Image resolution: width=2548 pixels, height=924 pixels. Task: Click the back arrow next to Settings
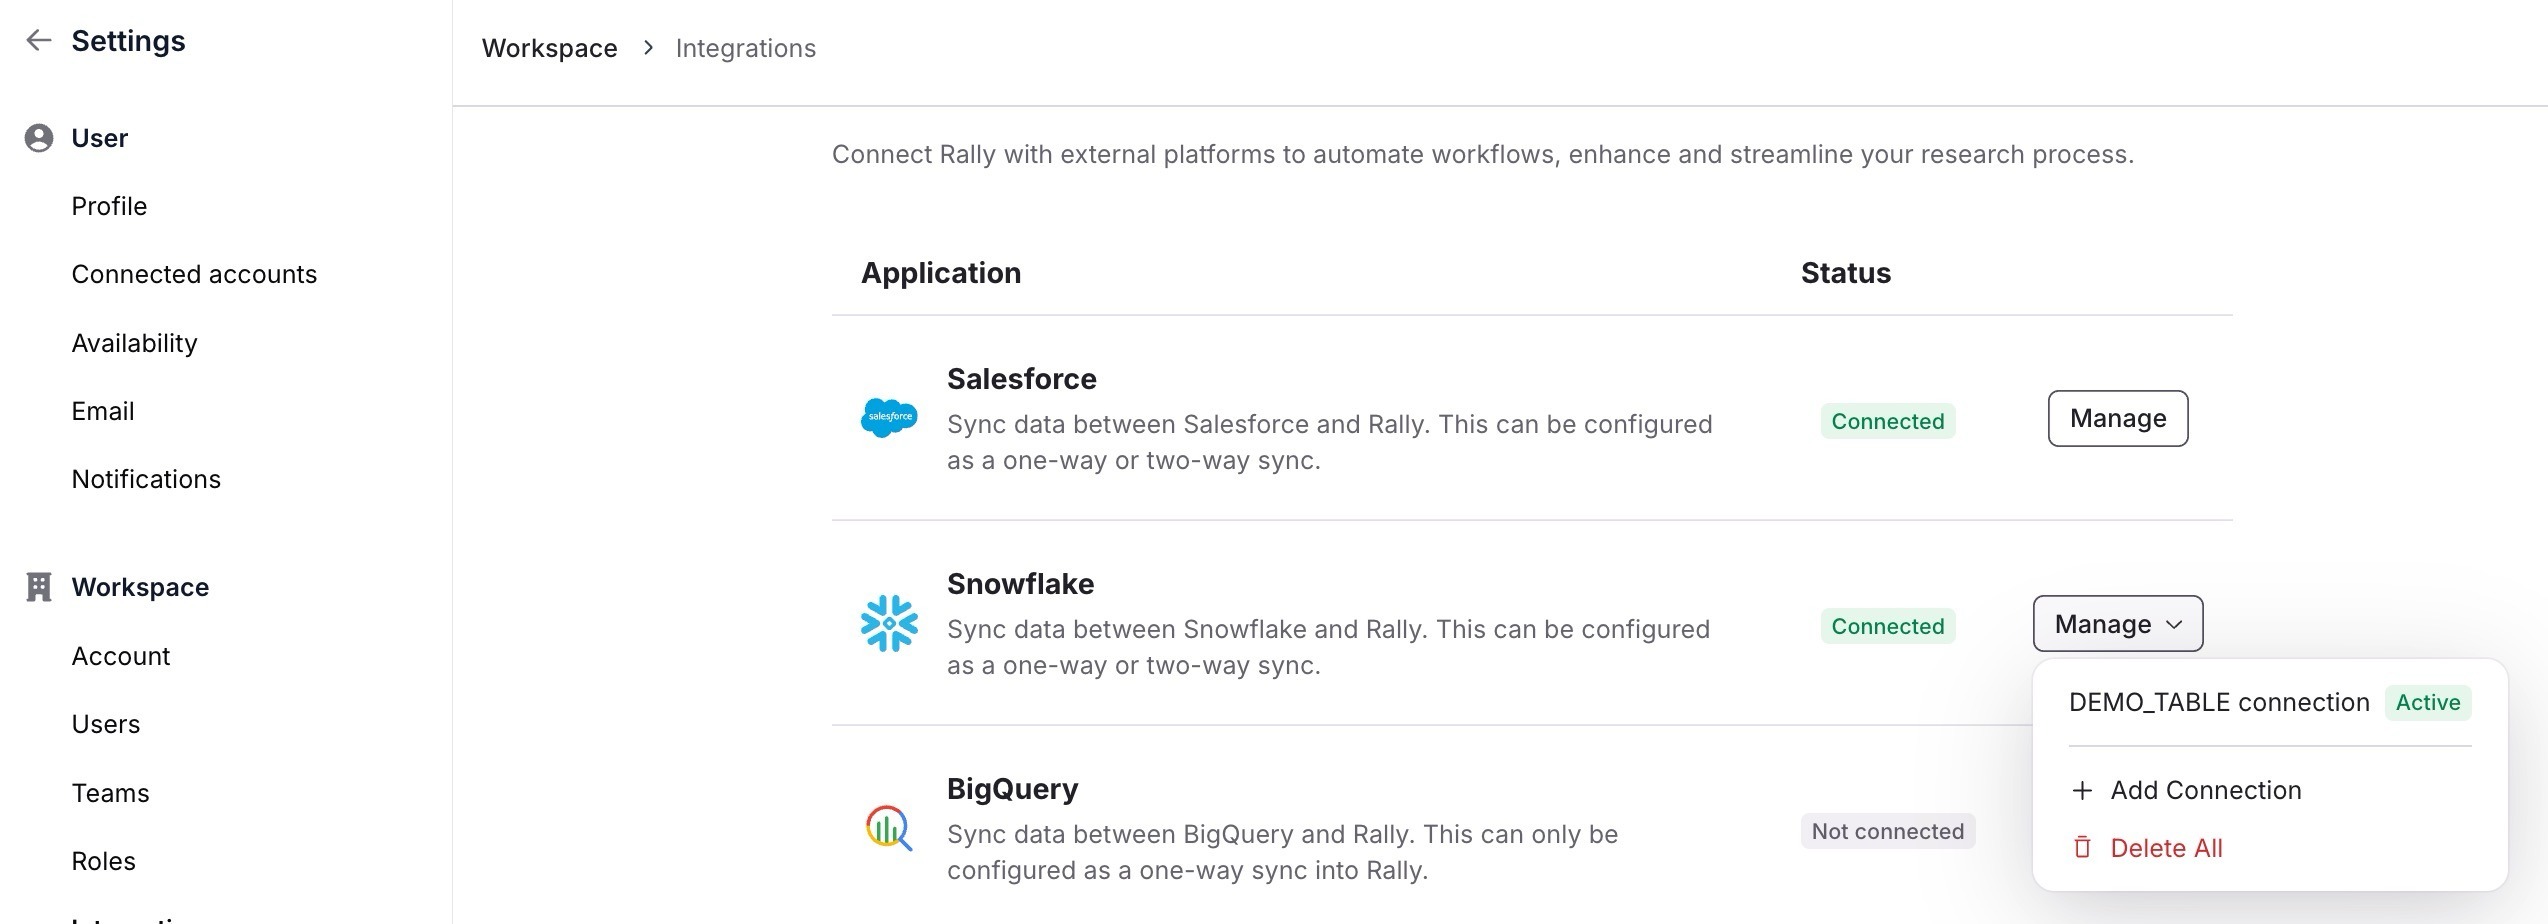coord(38,40)
